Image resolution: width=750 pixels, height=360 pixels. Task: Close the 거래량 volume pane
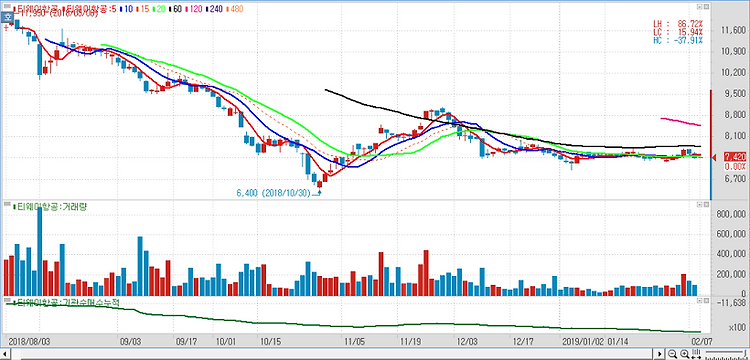706,205
